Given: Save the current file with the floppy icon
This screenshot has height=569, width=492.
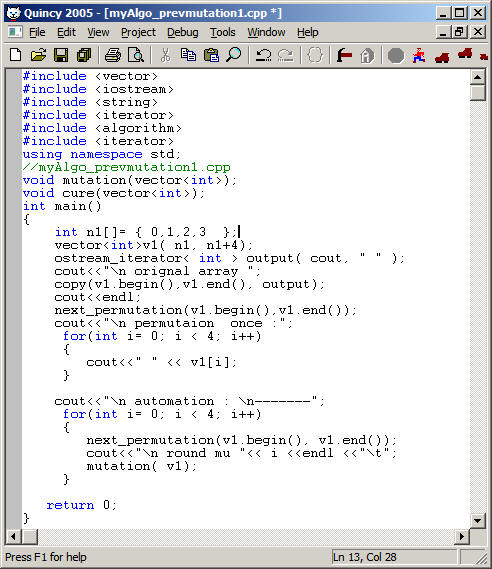Looking at the screenshot, I should tap(61, 55).
